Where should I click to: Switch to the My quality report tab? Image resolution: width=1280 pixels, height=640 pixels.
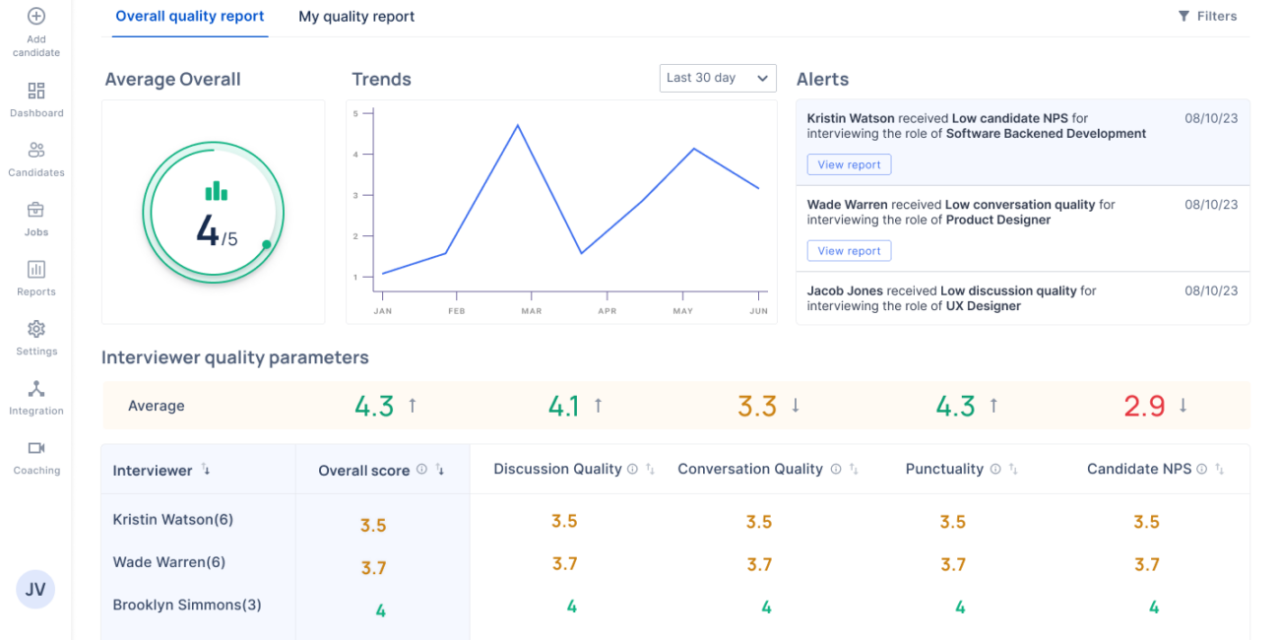356,16
